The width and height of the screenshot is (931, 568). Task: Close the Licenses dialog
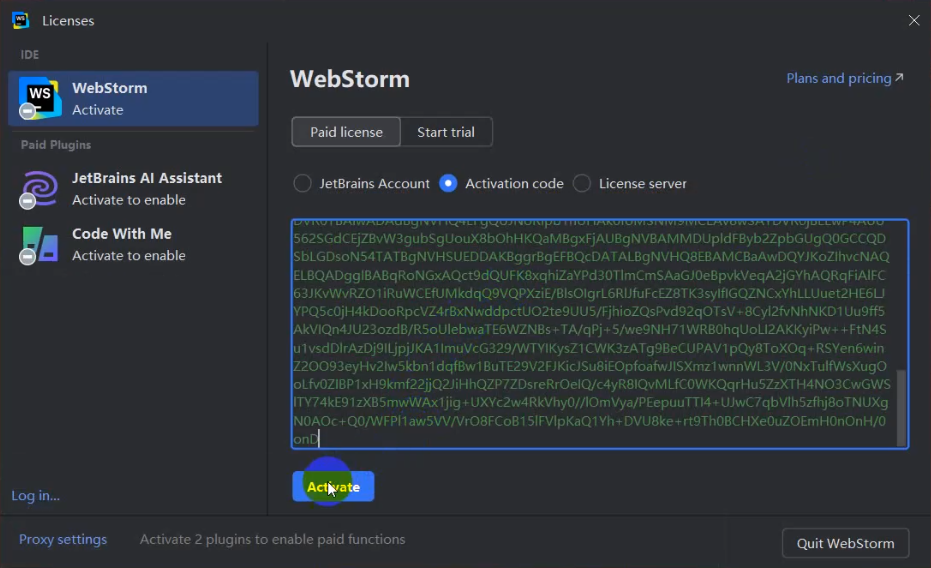point(914,20)
